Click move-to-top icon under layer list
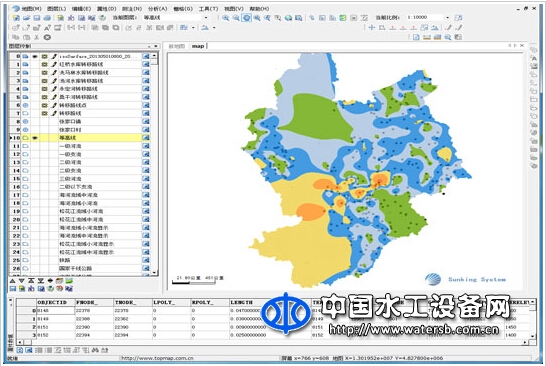 (31, 281)
